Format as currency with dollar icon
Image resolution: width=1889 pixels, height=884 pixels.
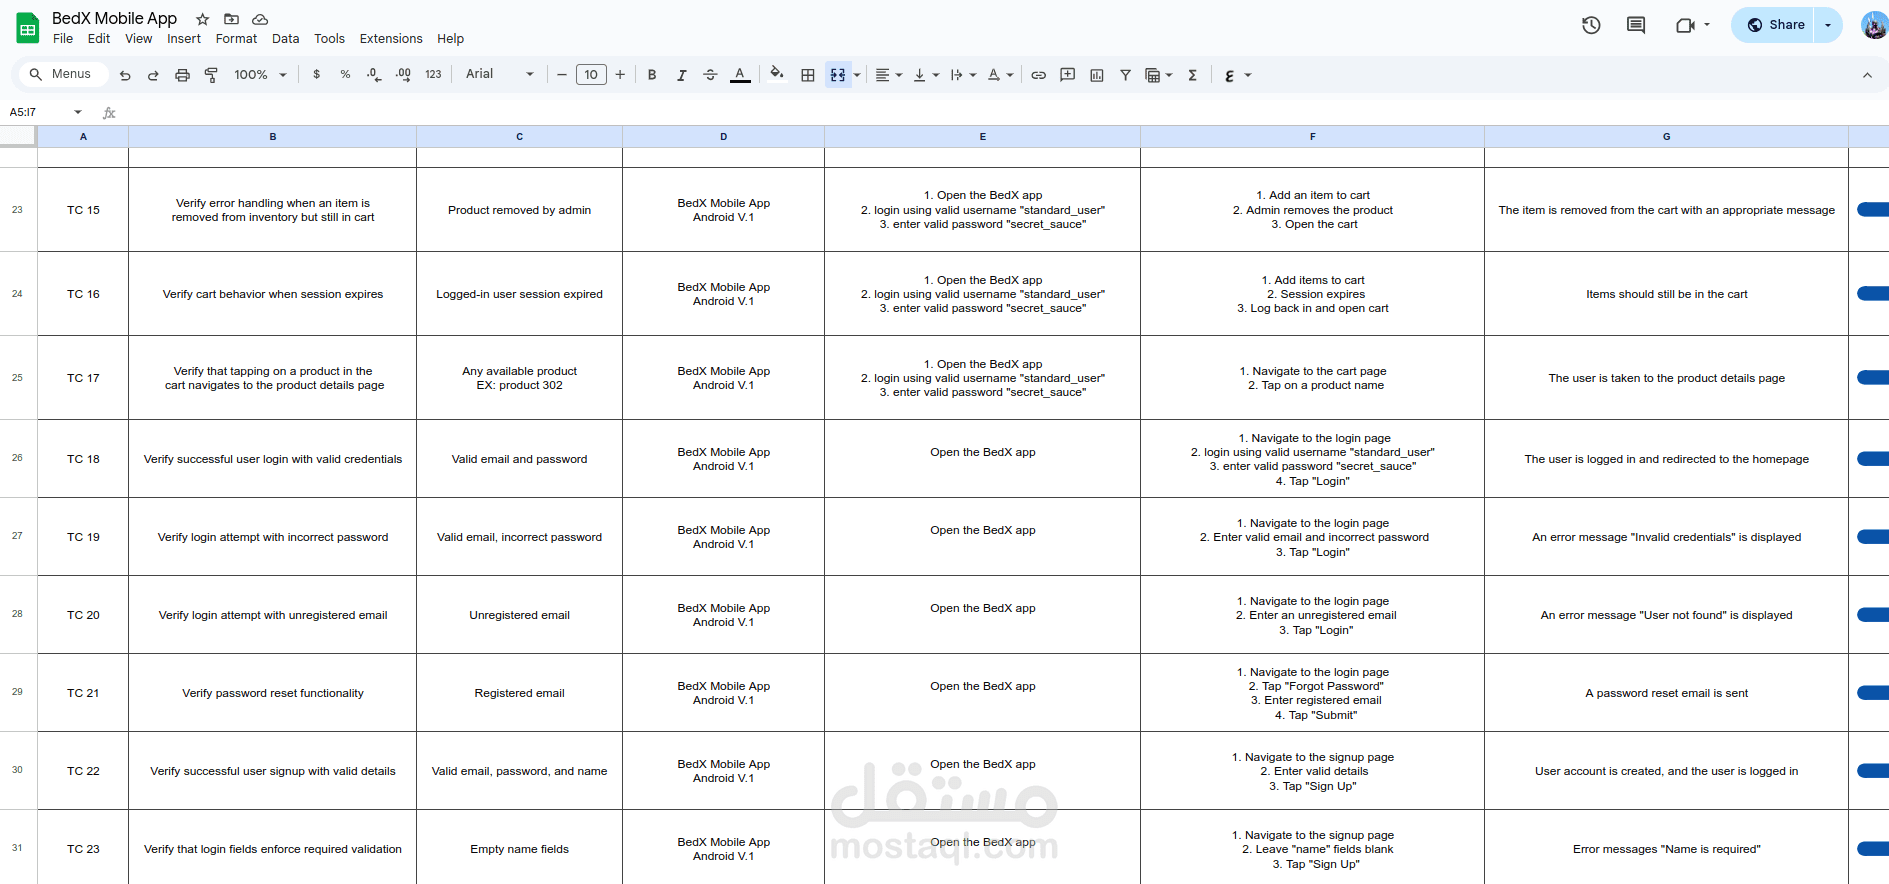point(317,75)
